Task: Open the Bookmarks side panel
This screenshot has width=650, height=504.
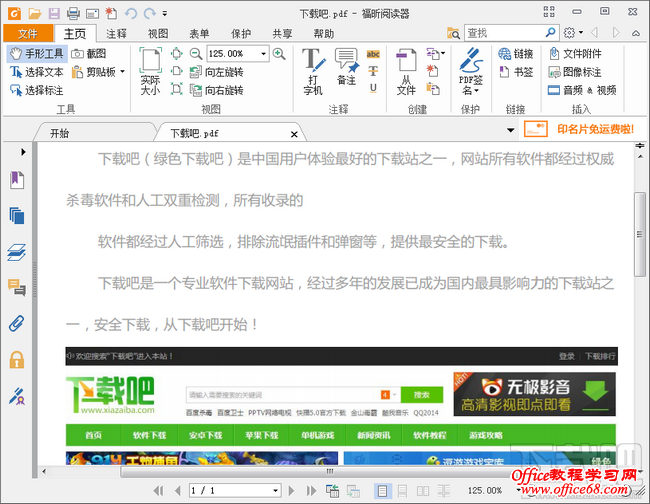Action: click(x=17, y=180)
